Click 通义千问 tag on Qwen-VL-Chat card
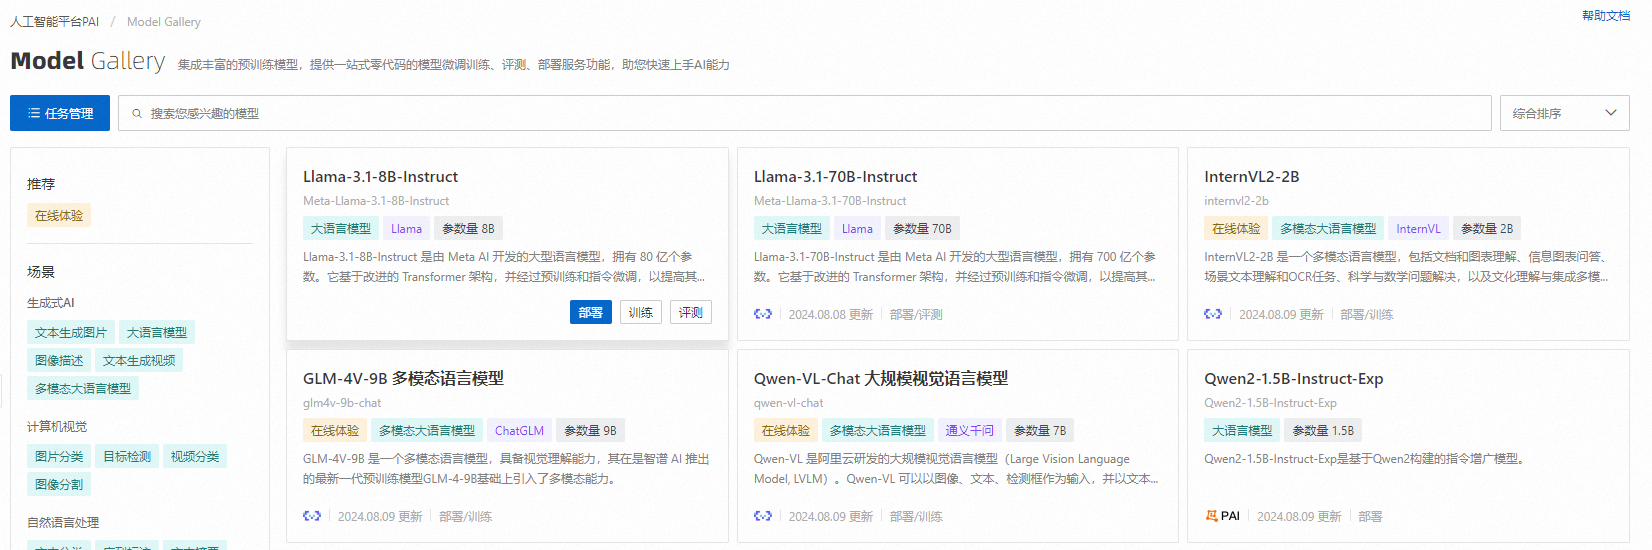Viewport: 1652px width, 550px height. pyautogui.click(x=970, y=431)
